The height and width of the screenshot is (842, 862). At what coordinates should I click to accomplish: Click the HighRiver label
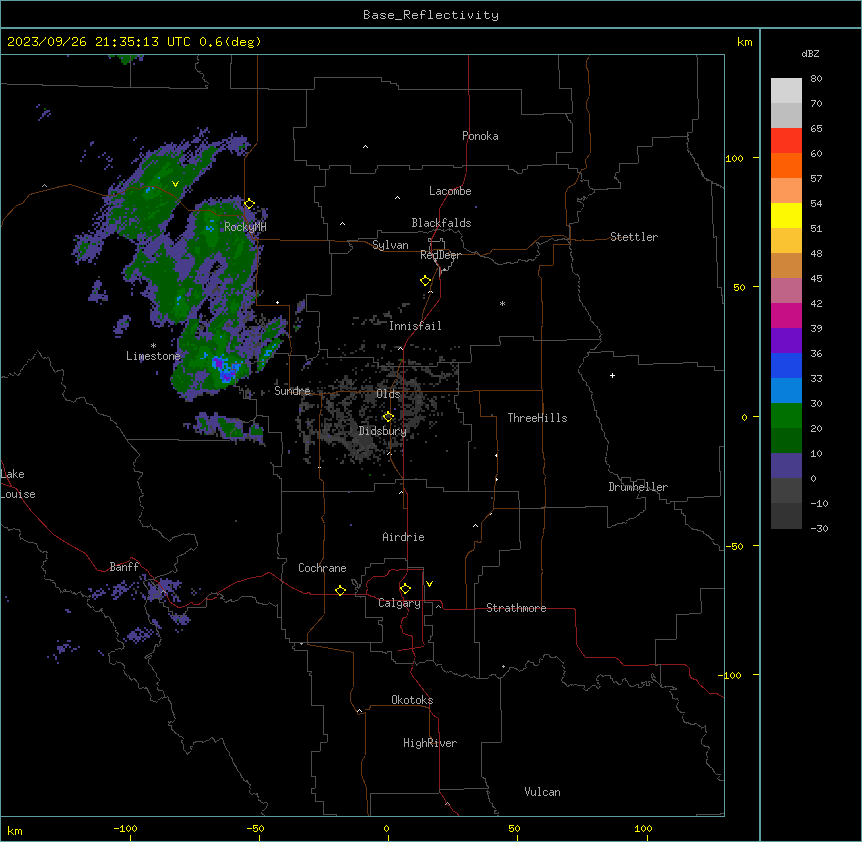(x=430, y=743)
